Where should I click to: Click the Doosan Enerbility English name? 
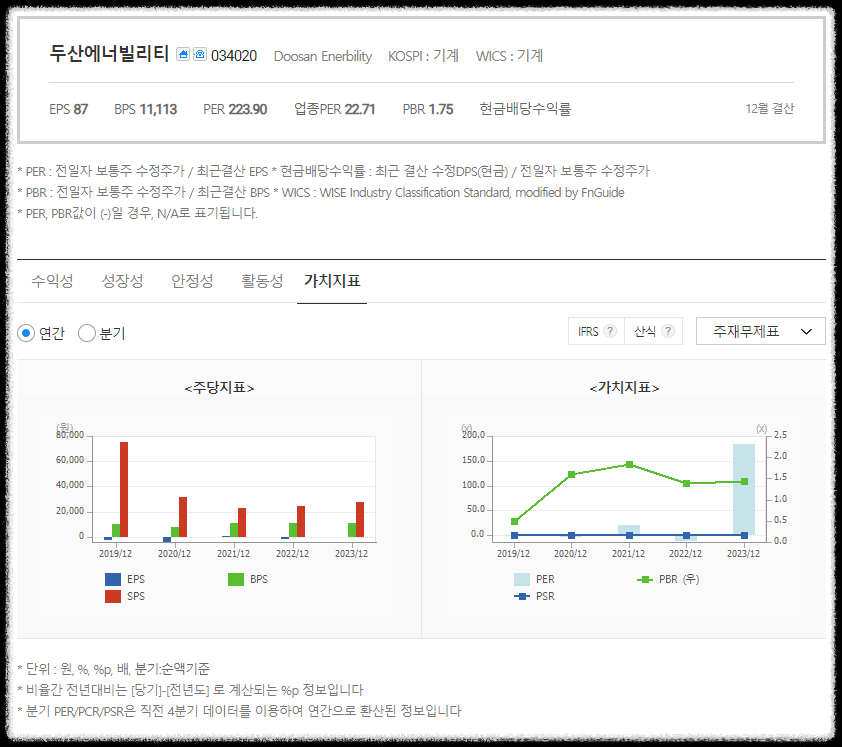point(323,56)
